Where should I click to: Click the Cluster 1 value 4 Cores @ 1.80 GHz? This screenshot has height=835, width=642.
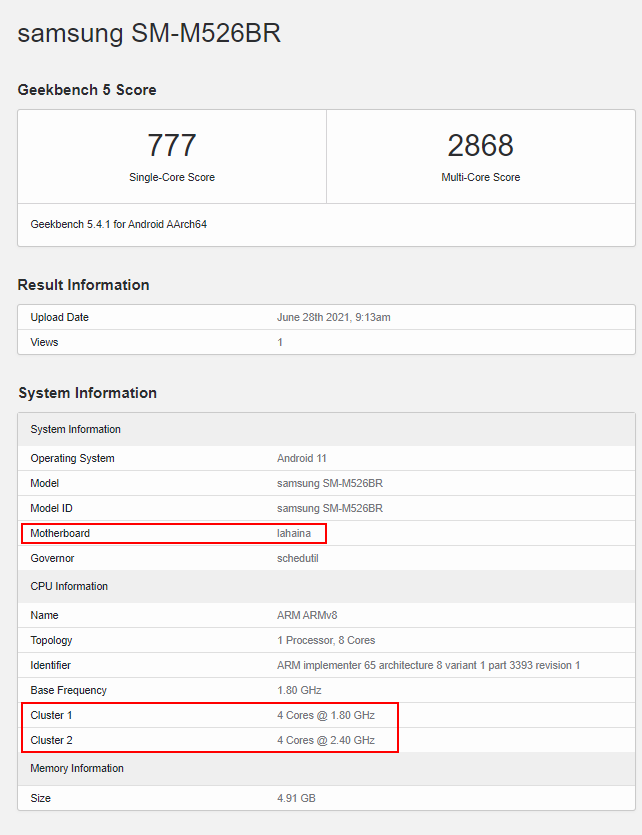coord(326,715)
